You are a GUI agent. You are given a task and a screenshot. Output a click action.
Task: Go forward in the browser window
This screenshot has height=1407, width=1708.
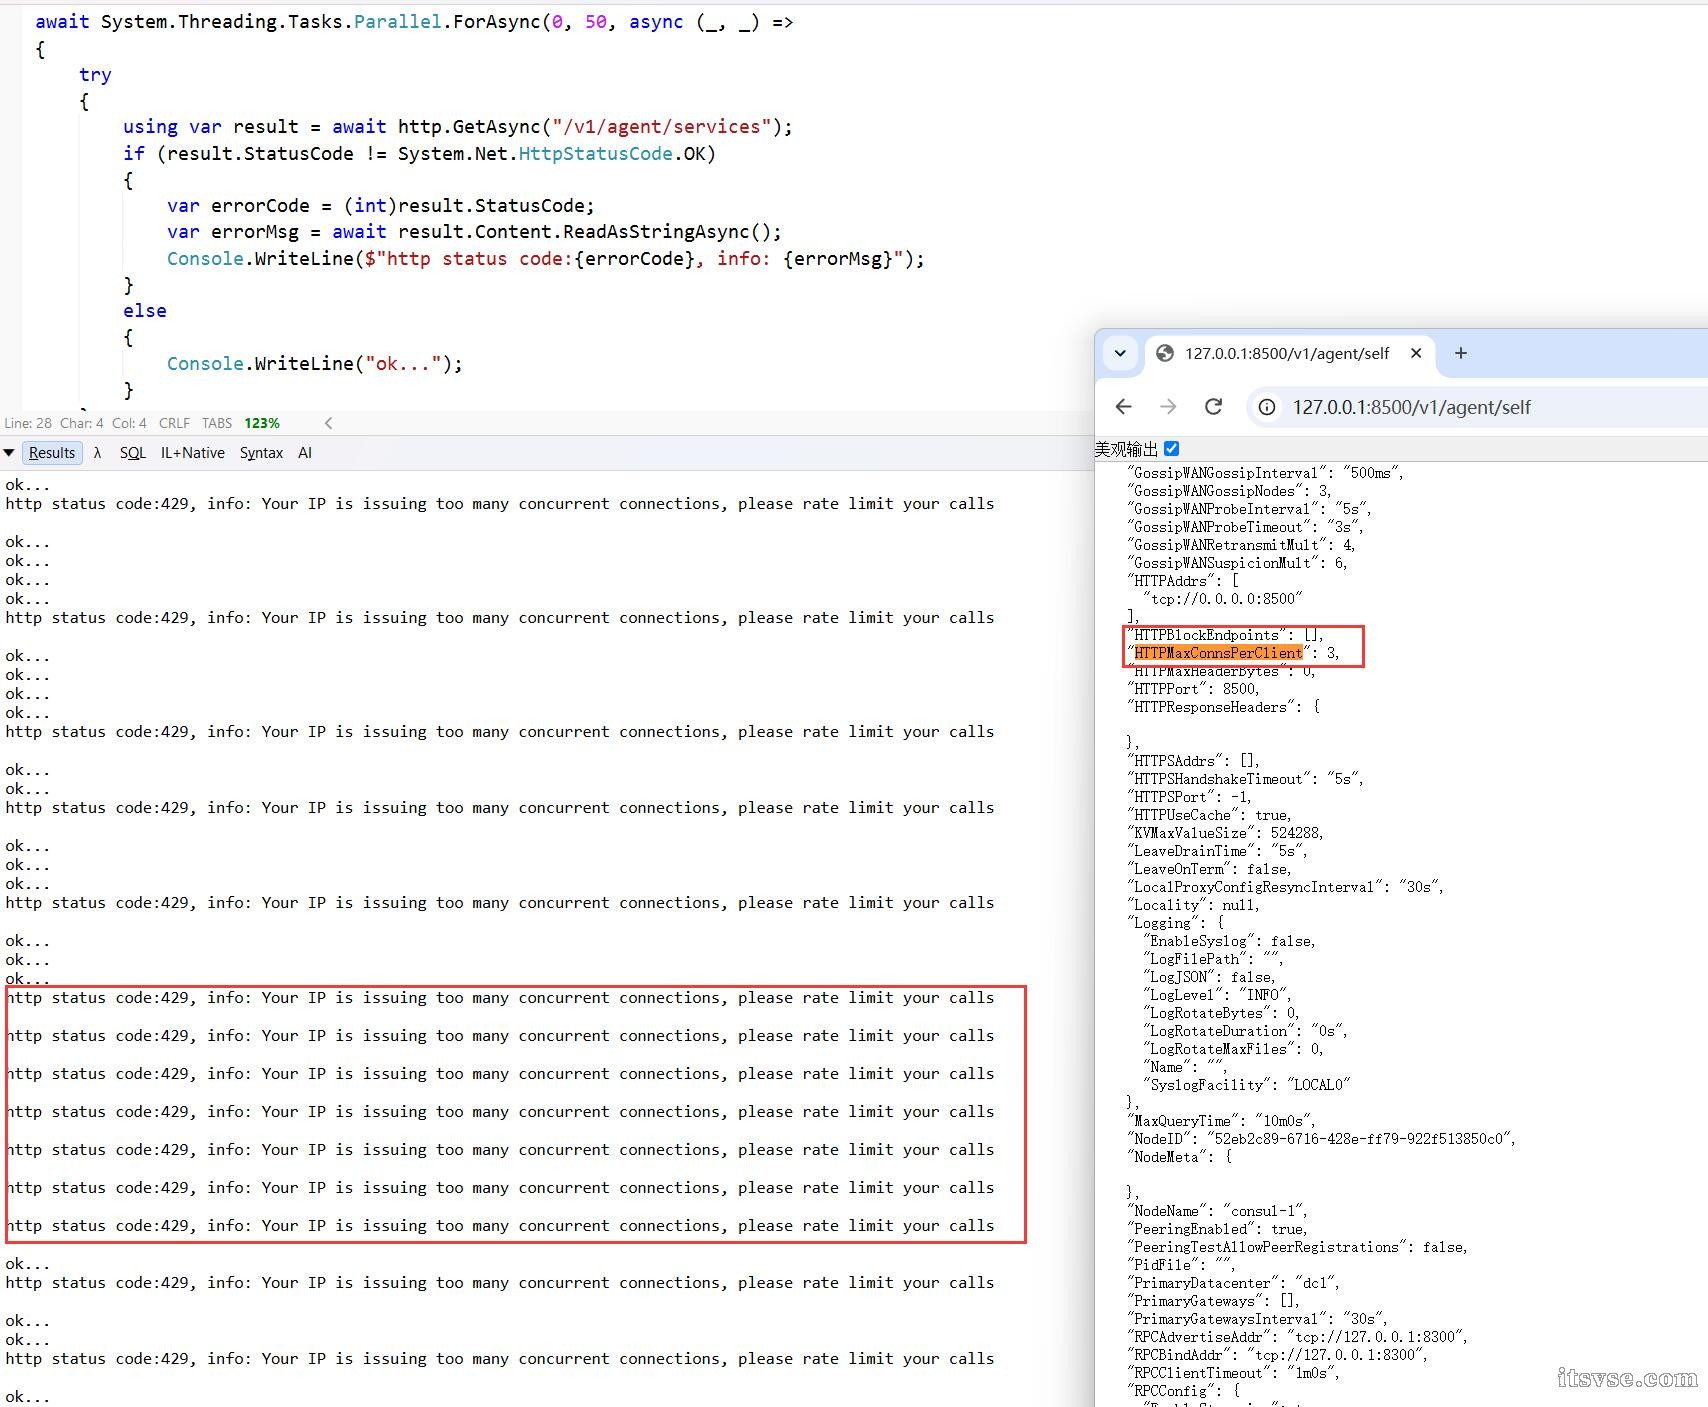[x=1168, y=407]
